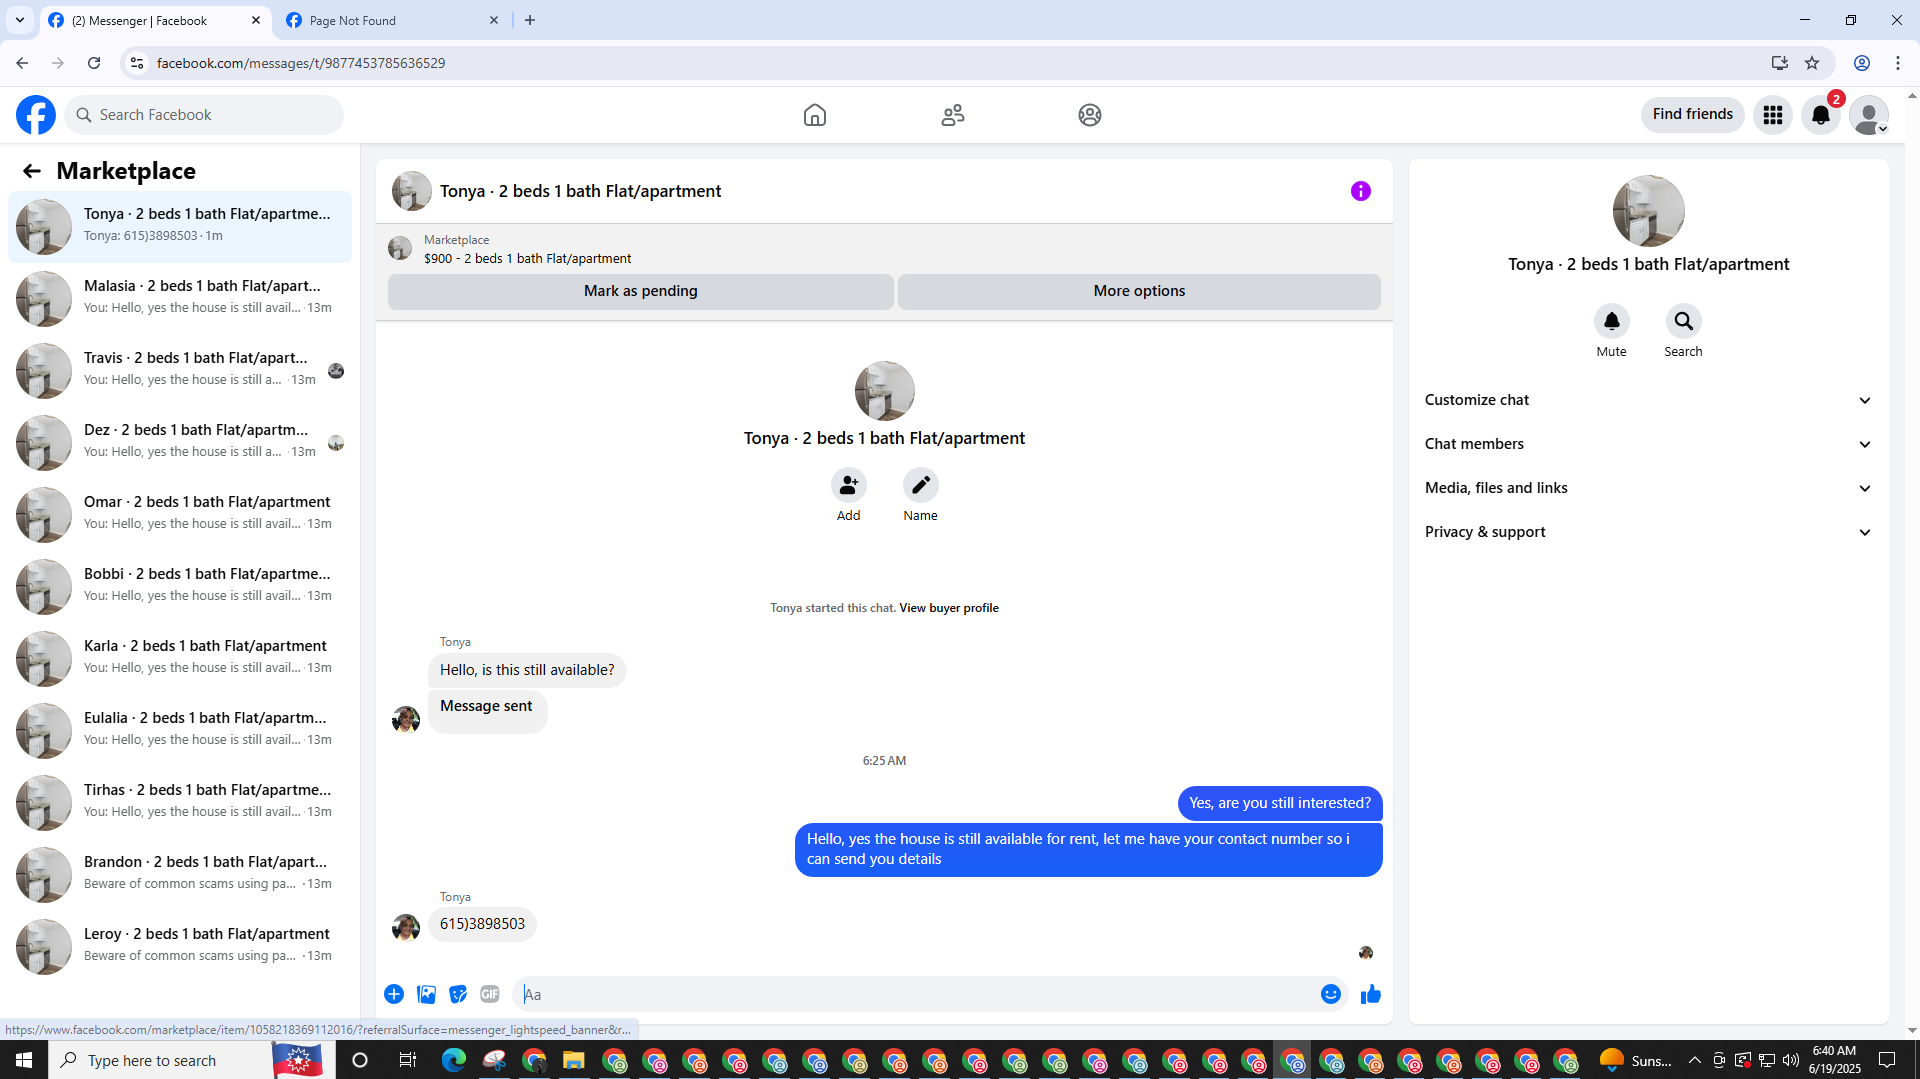Focus the Search Facebook field
Image resolution: width=1920 pixels, height=1079 pixels.
204,115
